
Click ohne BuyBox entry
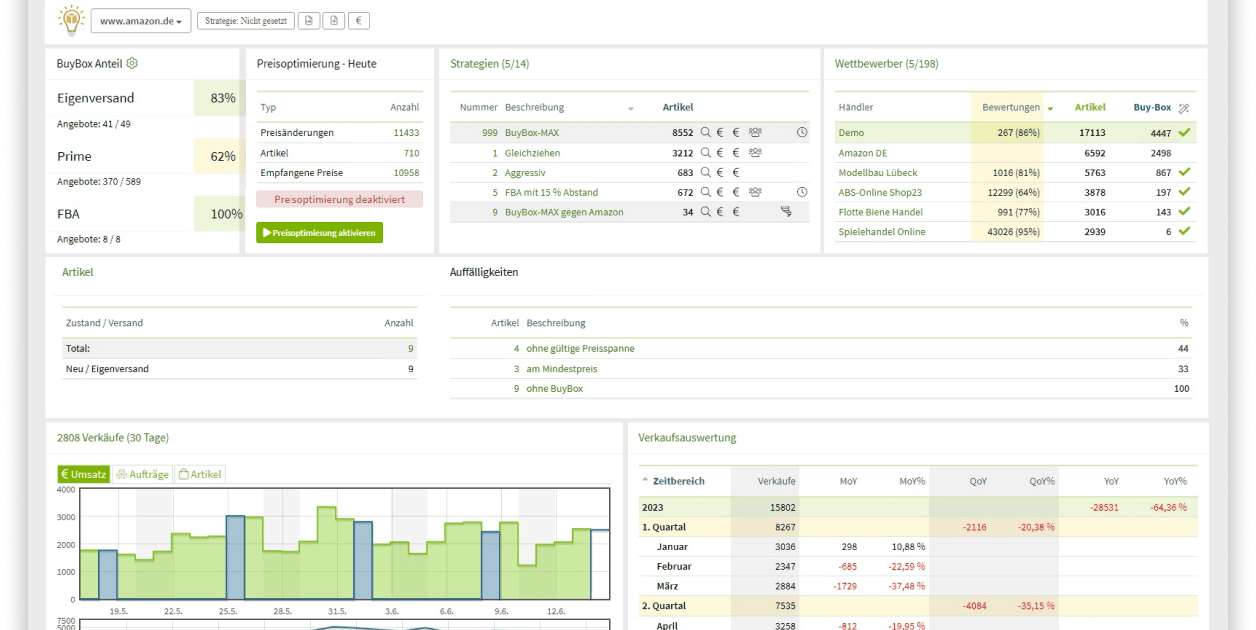[555, 388]
